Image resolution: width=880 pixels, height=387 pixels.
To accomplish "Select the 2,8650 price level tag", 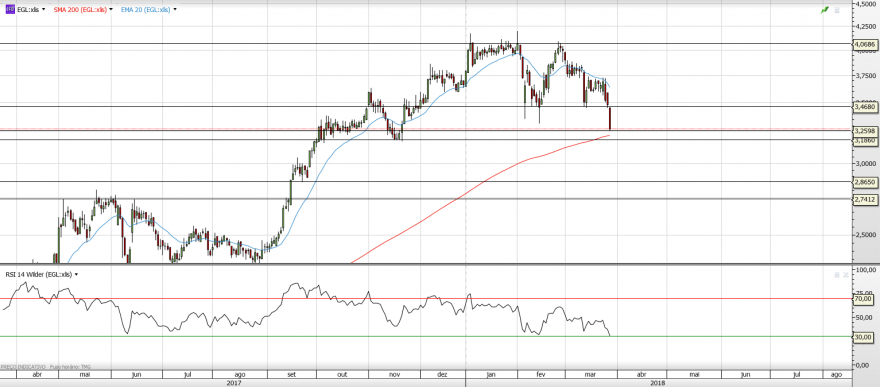I will pyautogui.click(x=864, y=182).
